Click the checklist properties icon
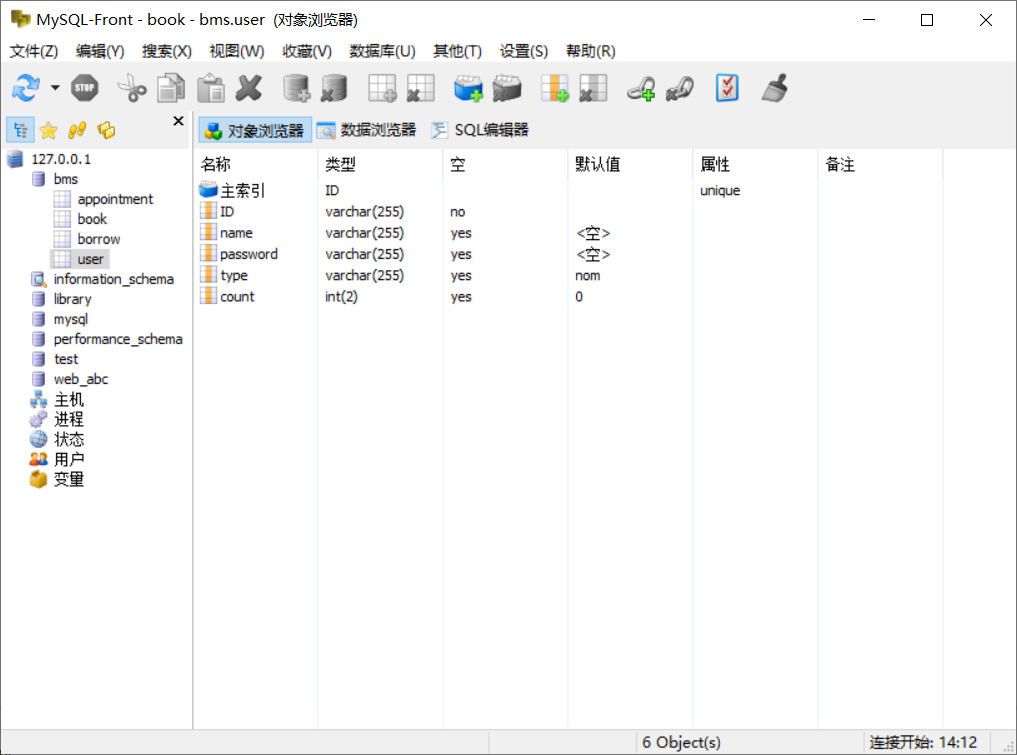This screenshot has width=1017, height=755. click(727, 88)
